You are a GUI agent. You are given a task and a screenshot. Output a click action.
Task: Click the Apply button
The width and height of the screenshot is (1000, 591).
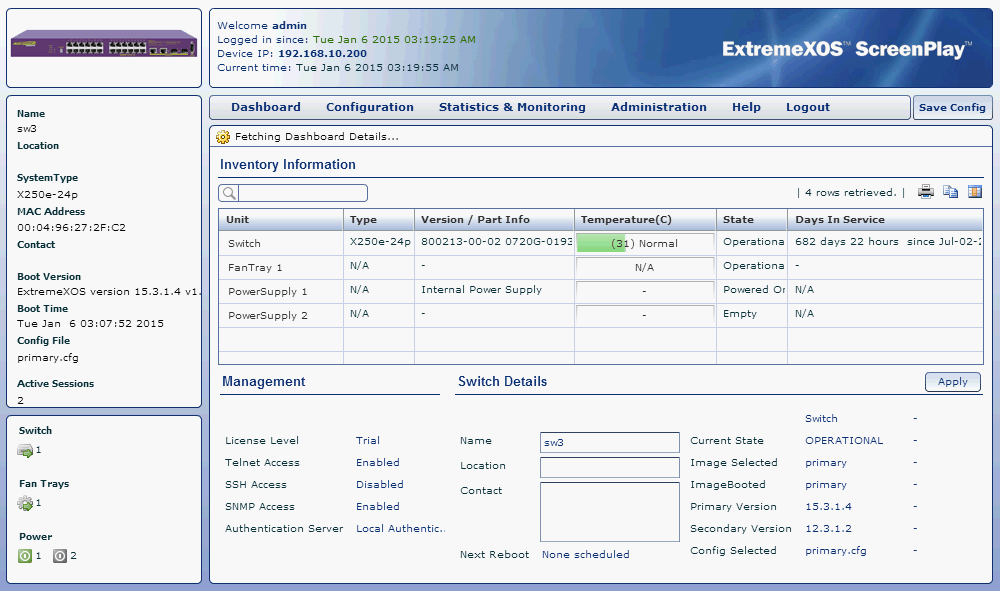[x=953, y=381]
